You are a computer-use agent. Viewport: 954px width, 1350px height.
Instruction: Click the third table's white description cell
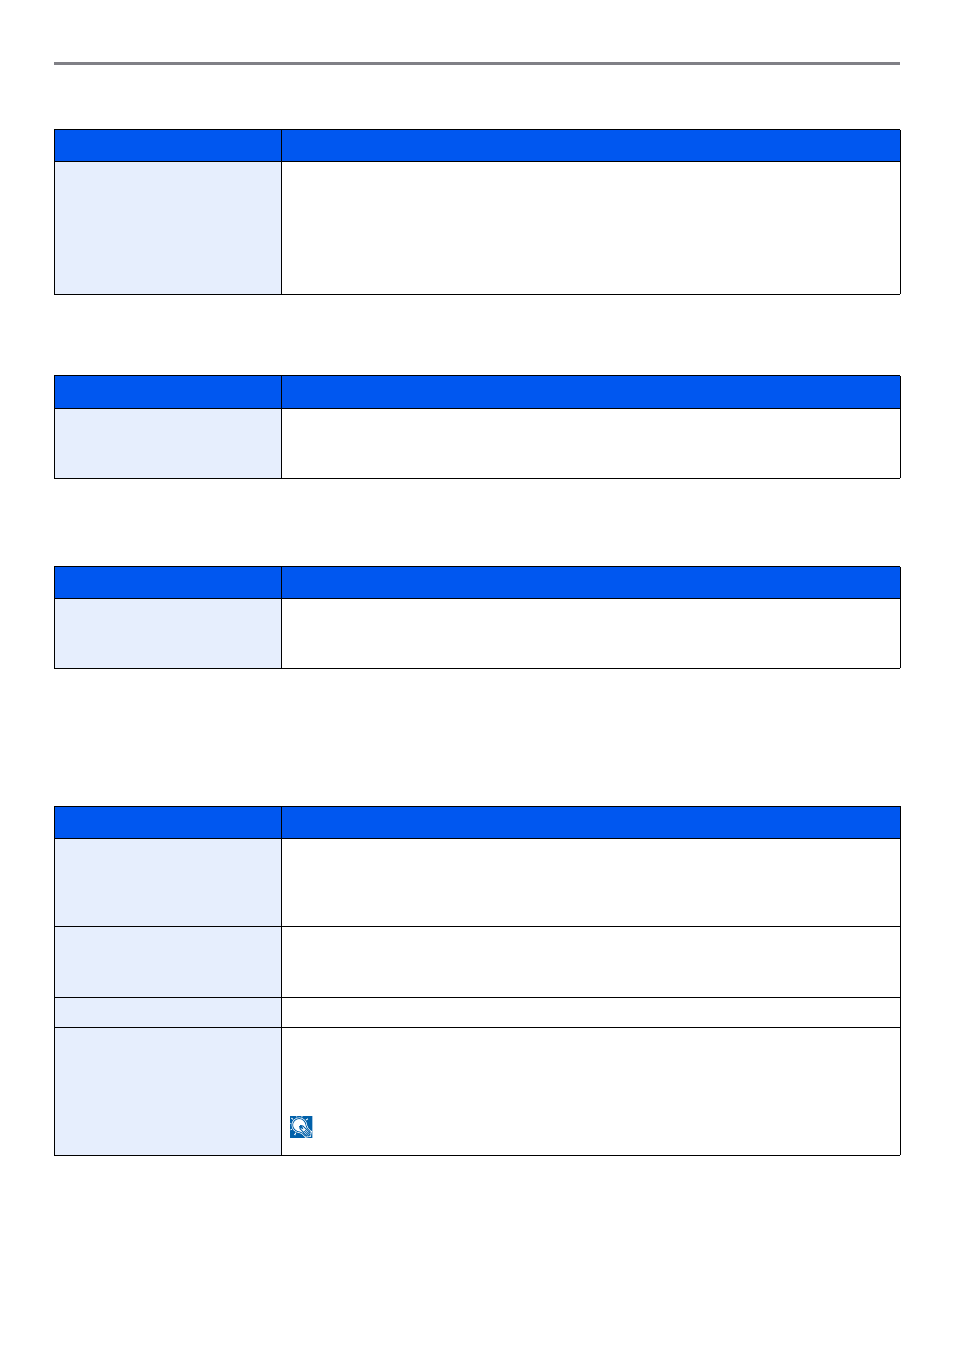tap(590, 633)
